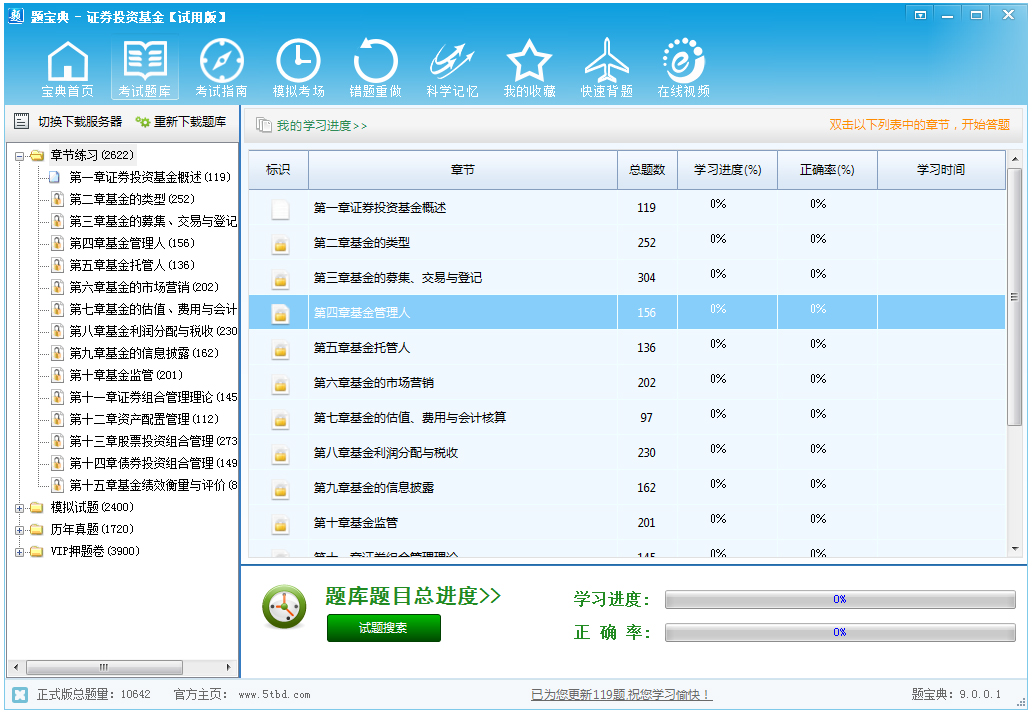Select table row 第六章基金的市场营销

point(627,382)
